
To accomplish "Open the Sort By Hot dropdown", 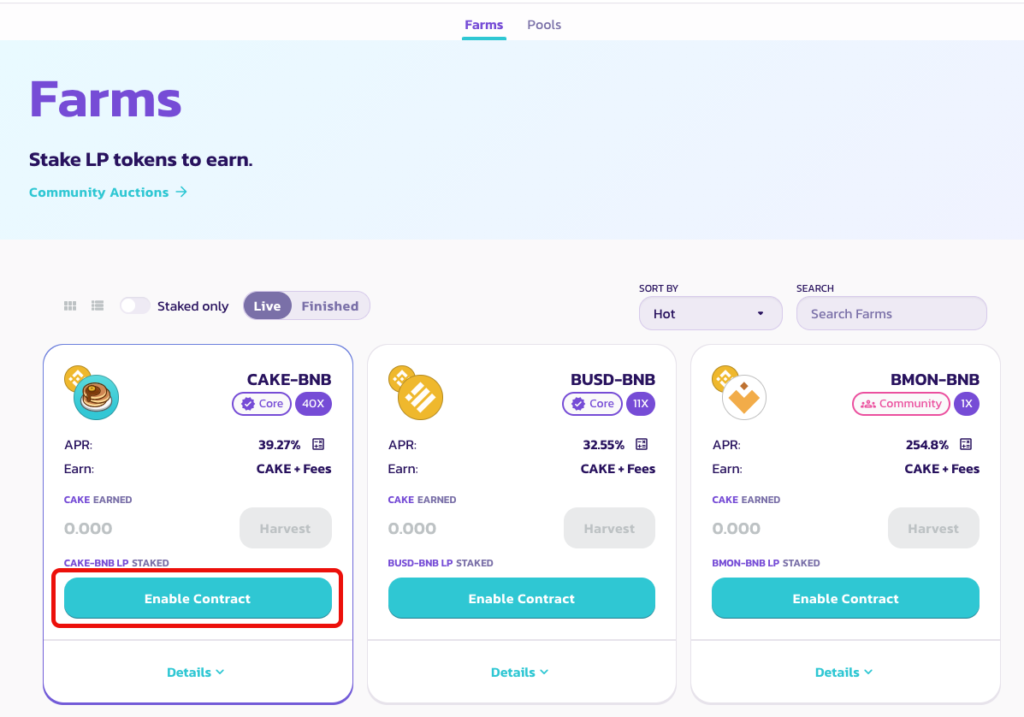I will coord(711,313).
